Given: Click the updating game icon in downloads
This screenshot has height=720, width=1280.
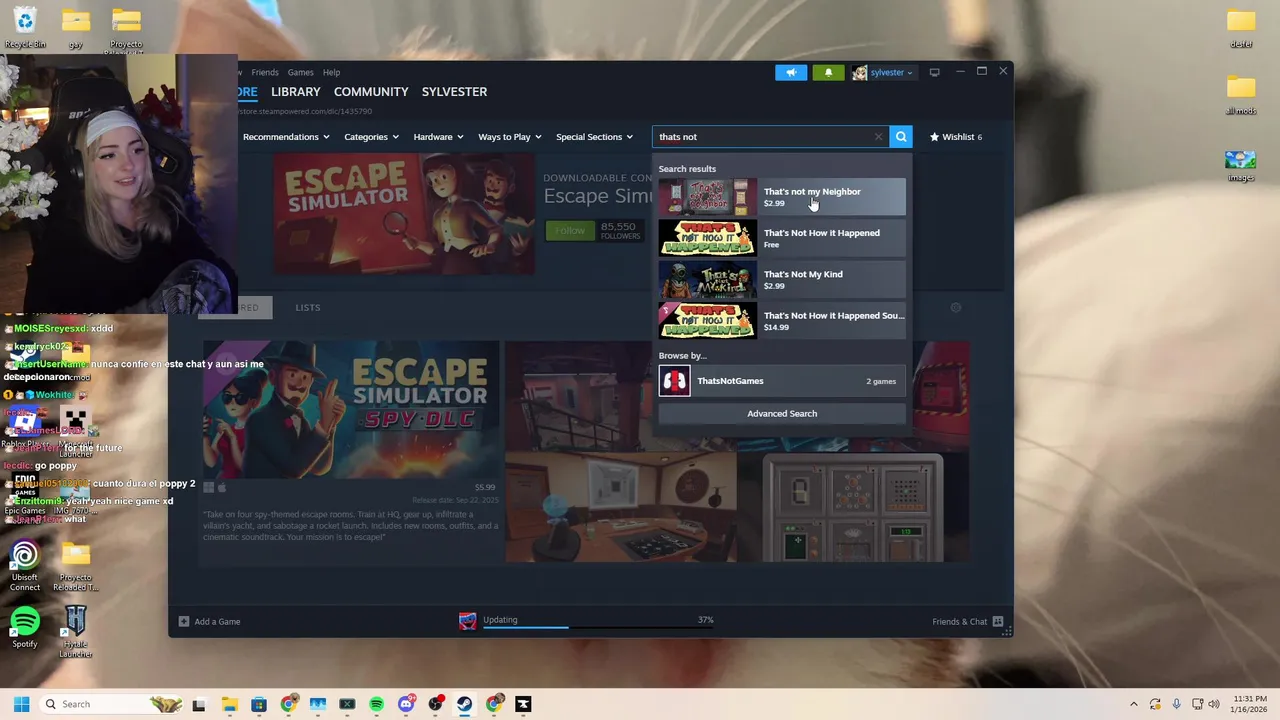Looking at the screenshot, I should click(x=467, y=621).
